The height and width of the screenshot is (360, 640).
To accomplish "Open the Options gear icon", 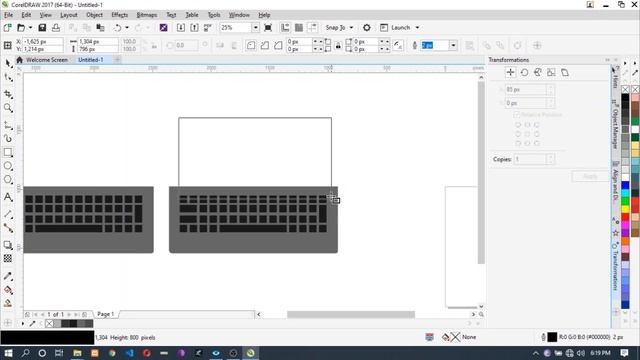I will [x=367, y=27].
